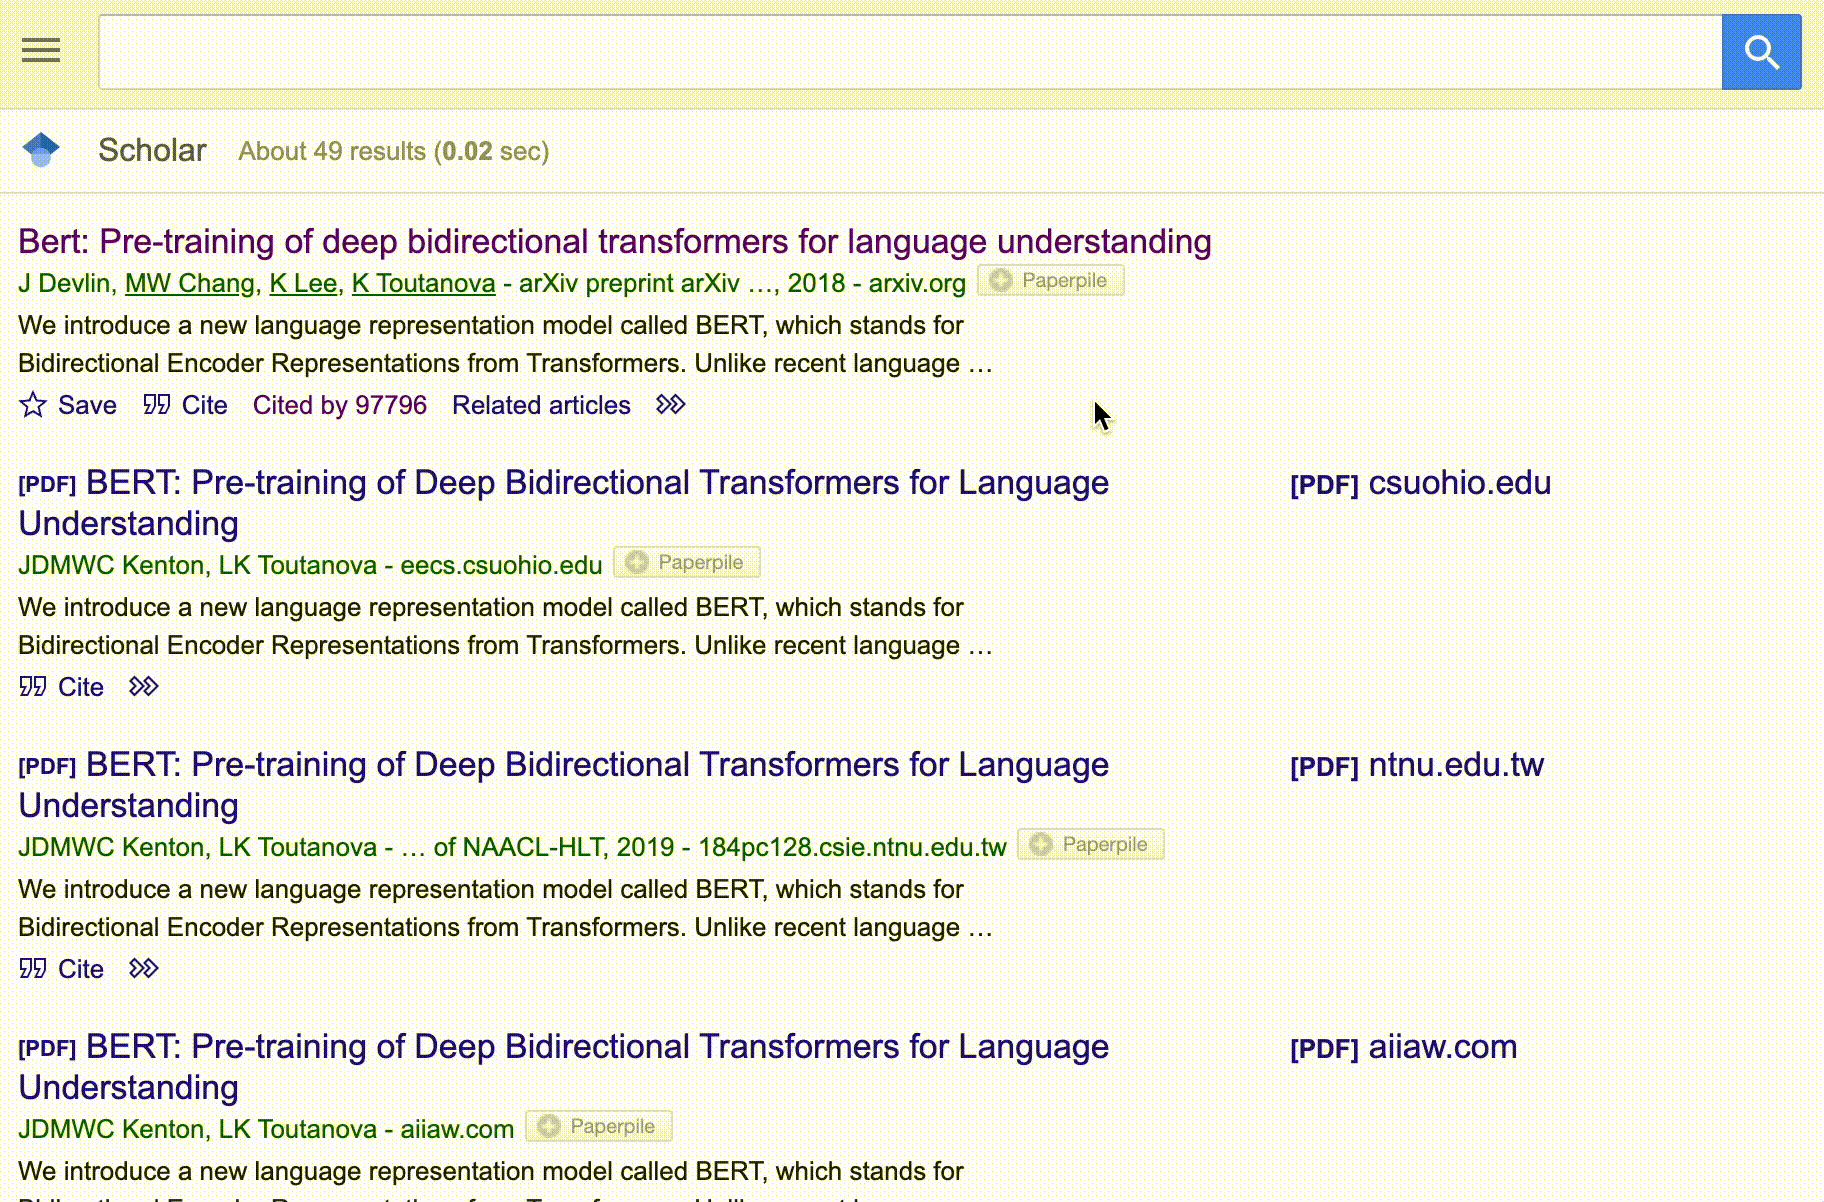The width and height of the screenshot is (1824, 1202).
Task: Click in the Scholar search input field
Action: [909, 52]
